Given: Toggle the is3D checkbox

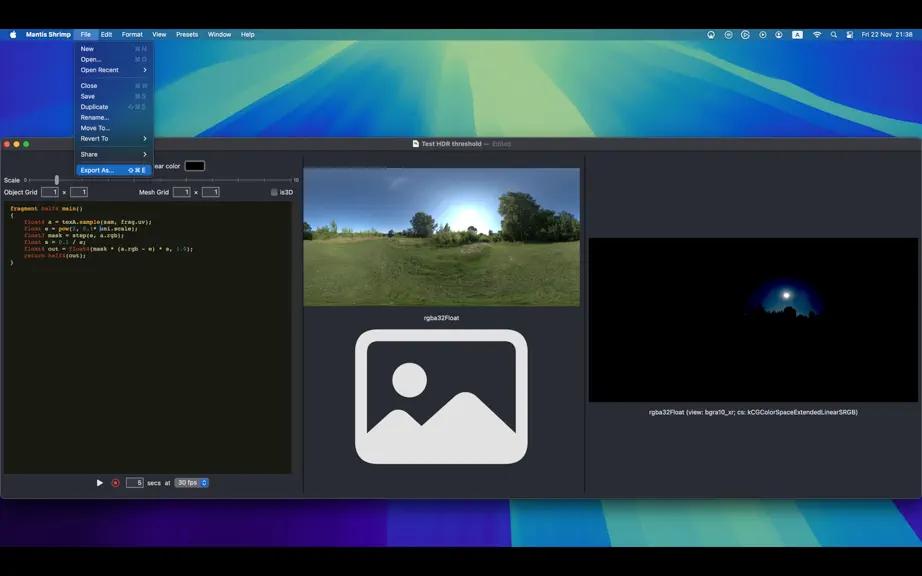Looking at the screenshot, I should click(274, 192).
